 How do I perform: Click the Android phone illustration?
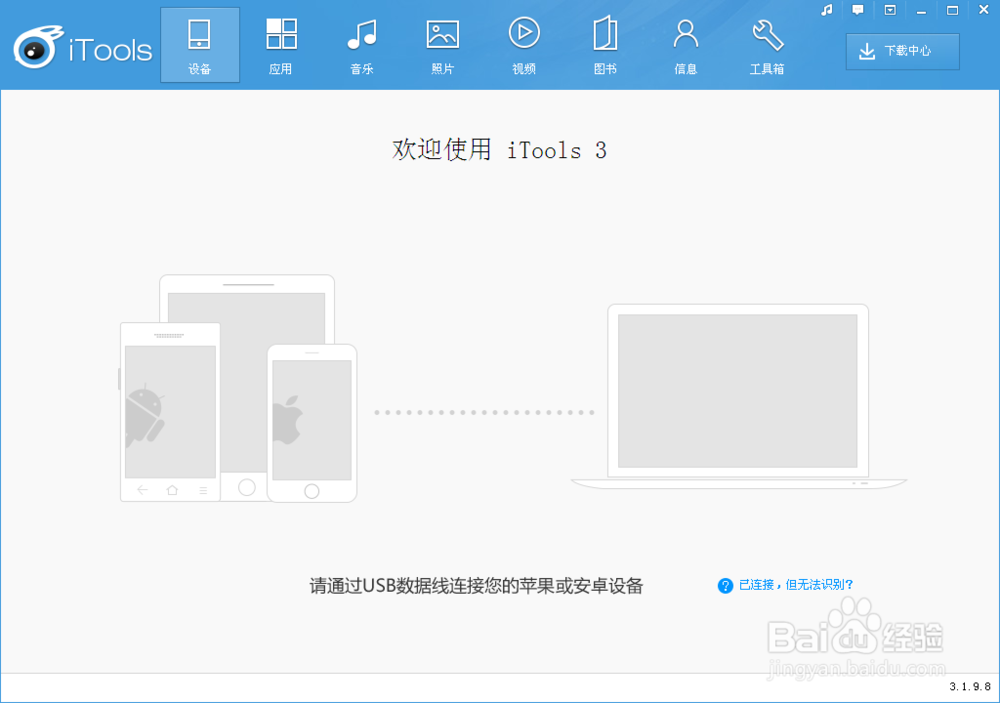pyautogui.click(x=170, y=412)
